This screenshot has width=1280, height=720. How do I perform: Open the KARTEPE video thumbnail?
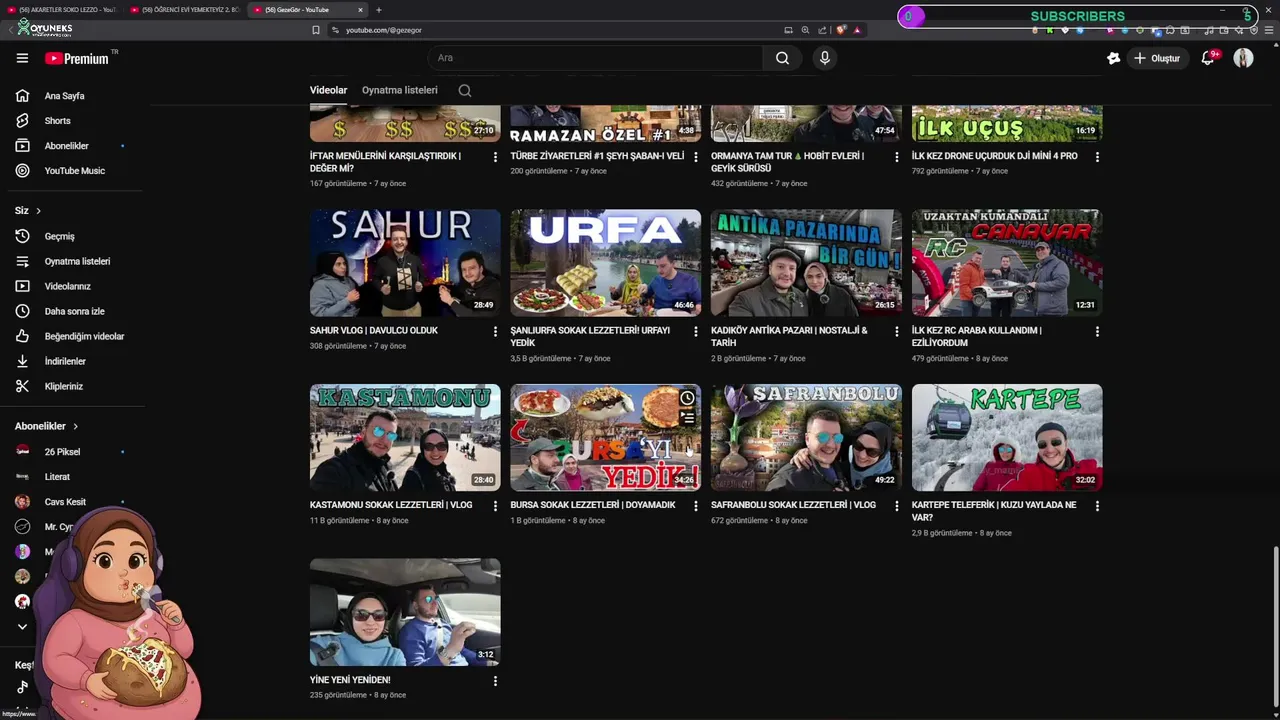[x=1007, y=438]
